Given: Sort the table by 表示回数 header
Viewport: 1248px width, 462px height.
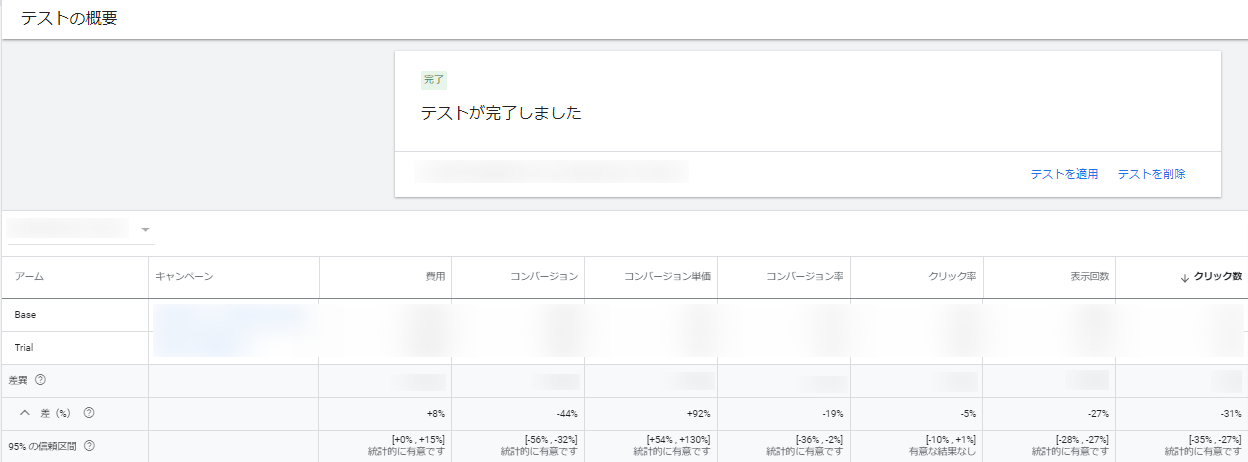Looking at the screenshot, I should tap(1085, 277).
